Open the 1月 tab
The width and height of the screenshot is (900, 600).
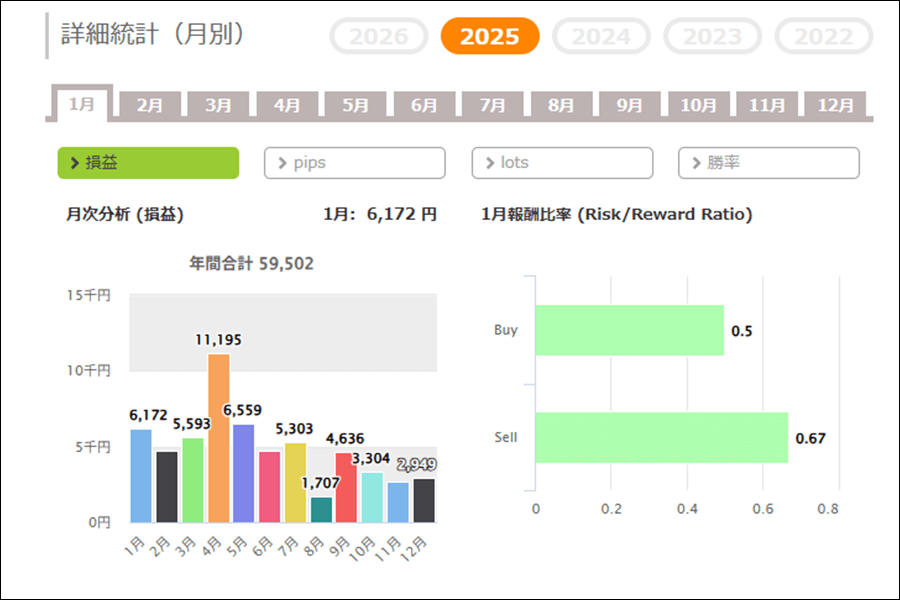tap(82, 104)
